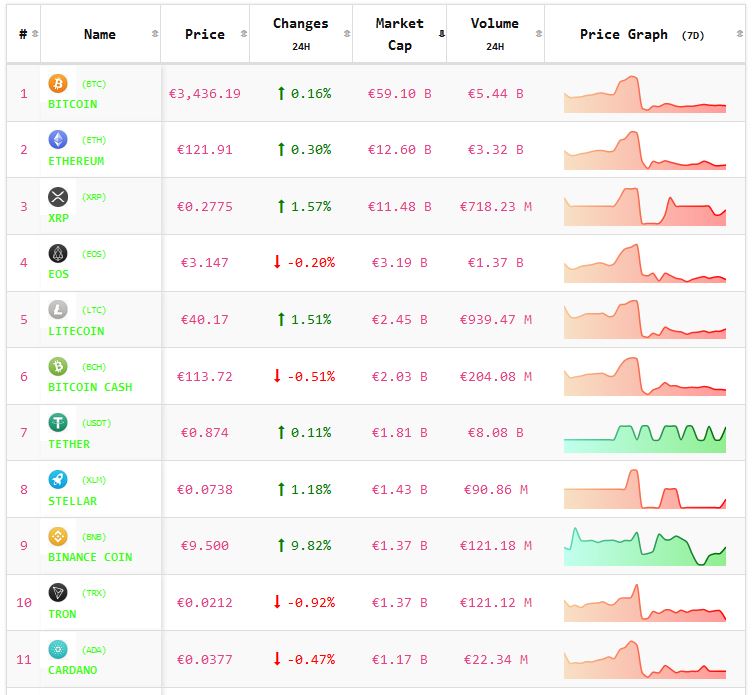This screenshot has width=754, height=695.
Task: Click the Tron coin icon
Action: [x=58, y=593]
